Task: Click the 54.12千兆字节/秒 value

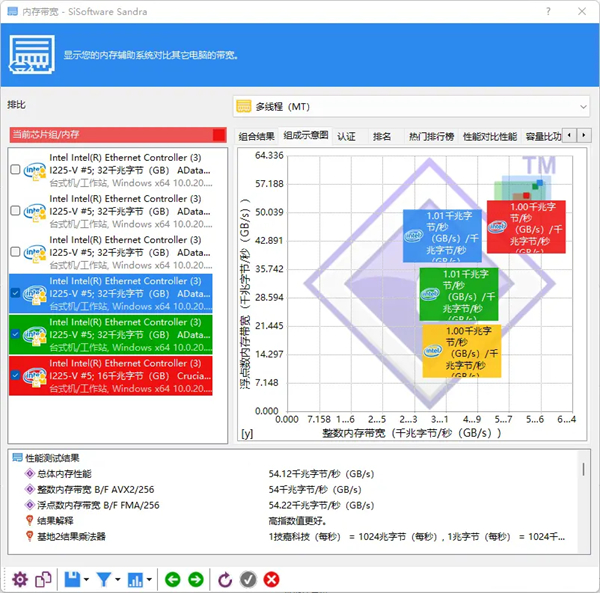Action: [321, 474]
